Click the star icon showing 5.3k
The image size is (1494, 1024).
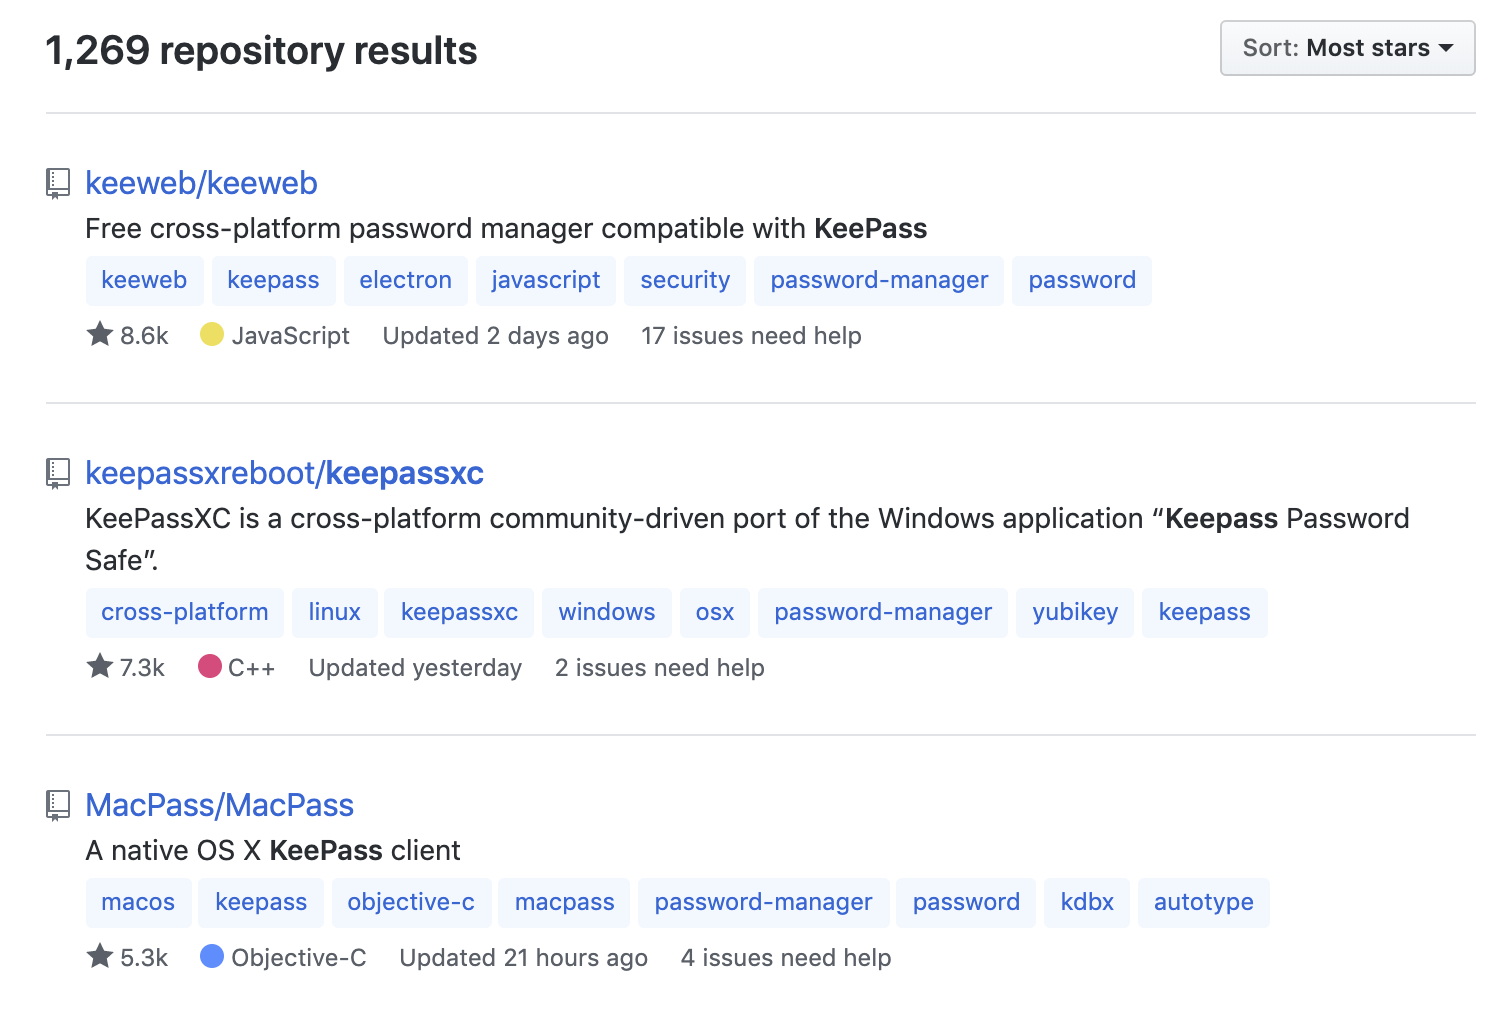click(100, 956)
